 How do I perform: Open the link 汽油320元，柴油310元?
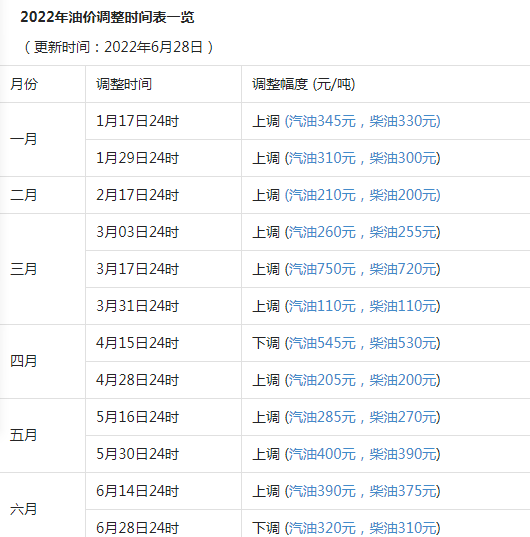363,528
